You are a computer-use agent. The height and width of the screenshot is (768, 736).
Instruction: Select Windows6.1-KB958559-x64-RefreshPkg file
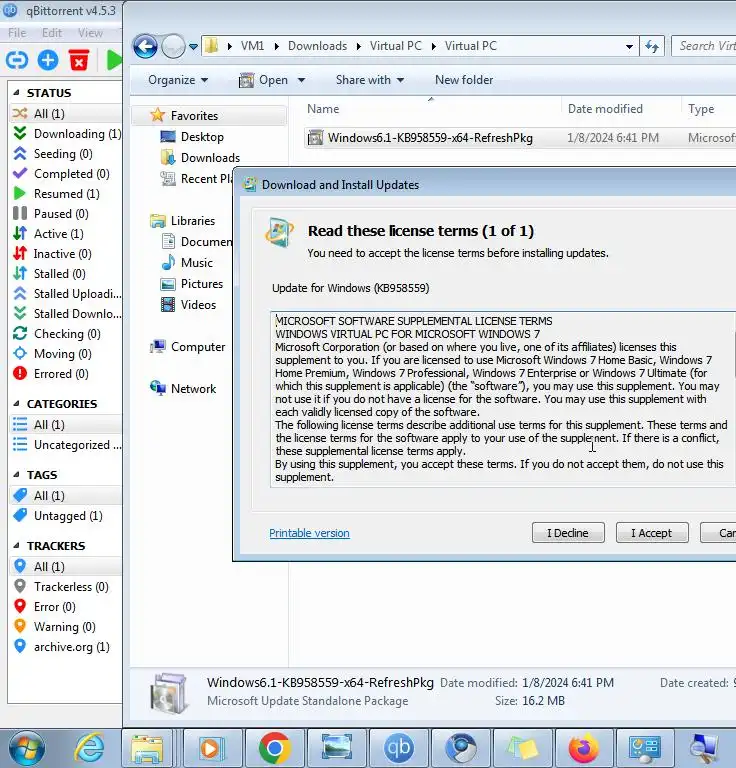[430, 138]
